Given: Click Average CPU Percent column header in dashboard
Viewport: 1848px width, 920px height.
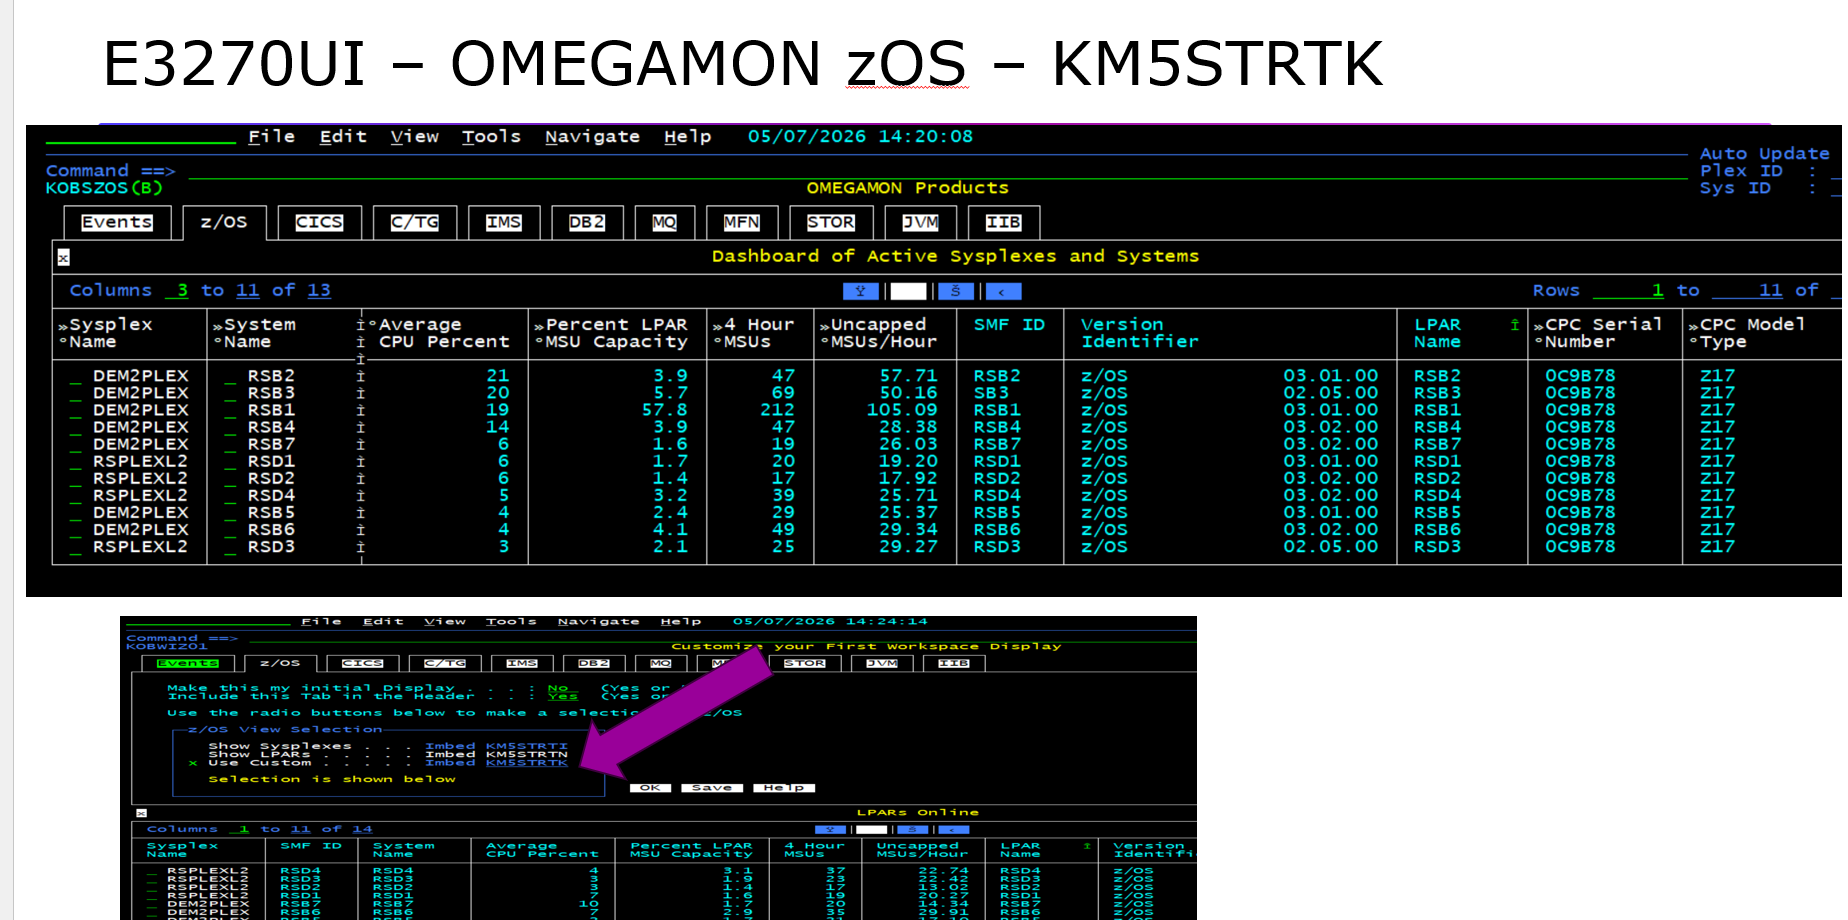Looking at the screenshot, I should 439,333.
